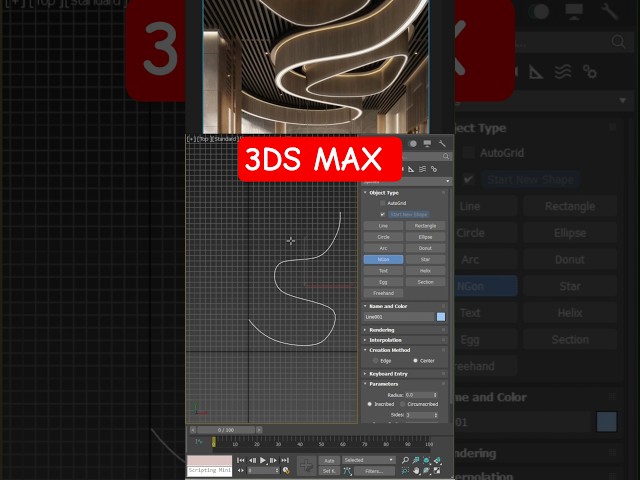Click Scripting Mini listener field

pos(210,471)
